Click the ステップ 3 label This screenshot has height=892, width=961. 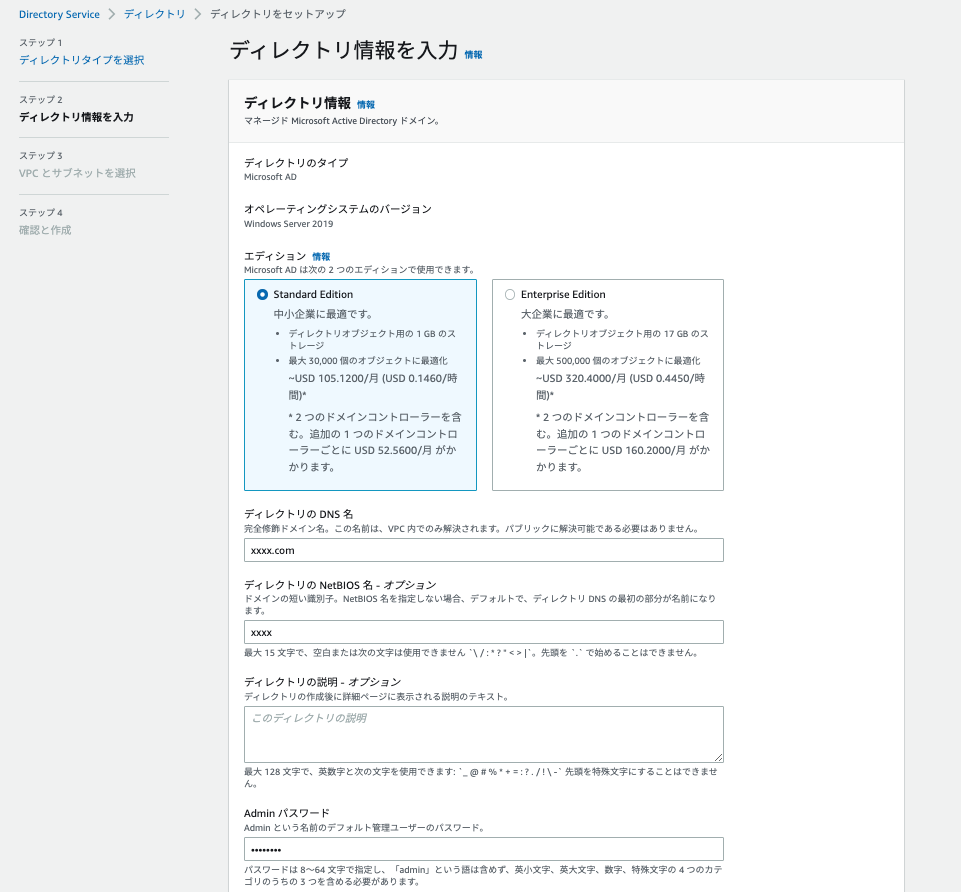tap(40, 156)
